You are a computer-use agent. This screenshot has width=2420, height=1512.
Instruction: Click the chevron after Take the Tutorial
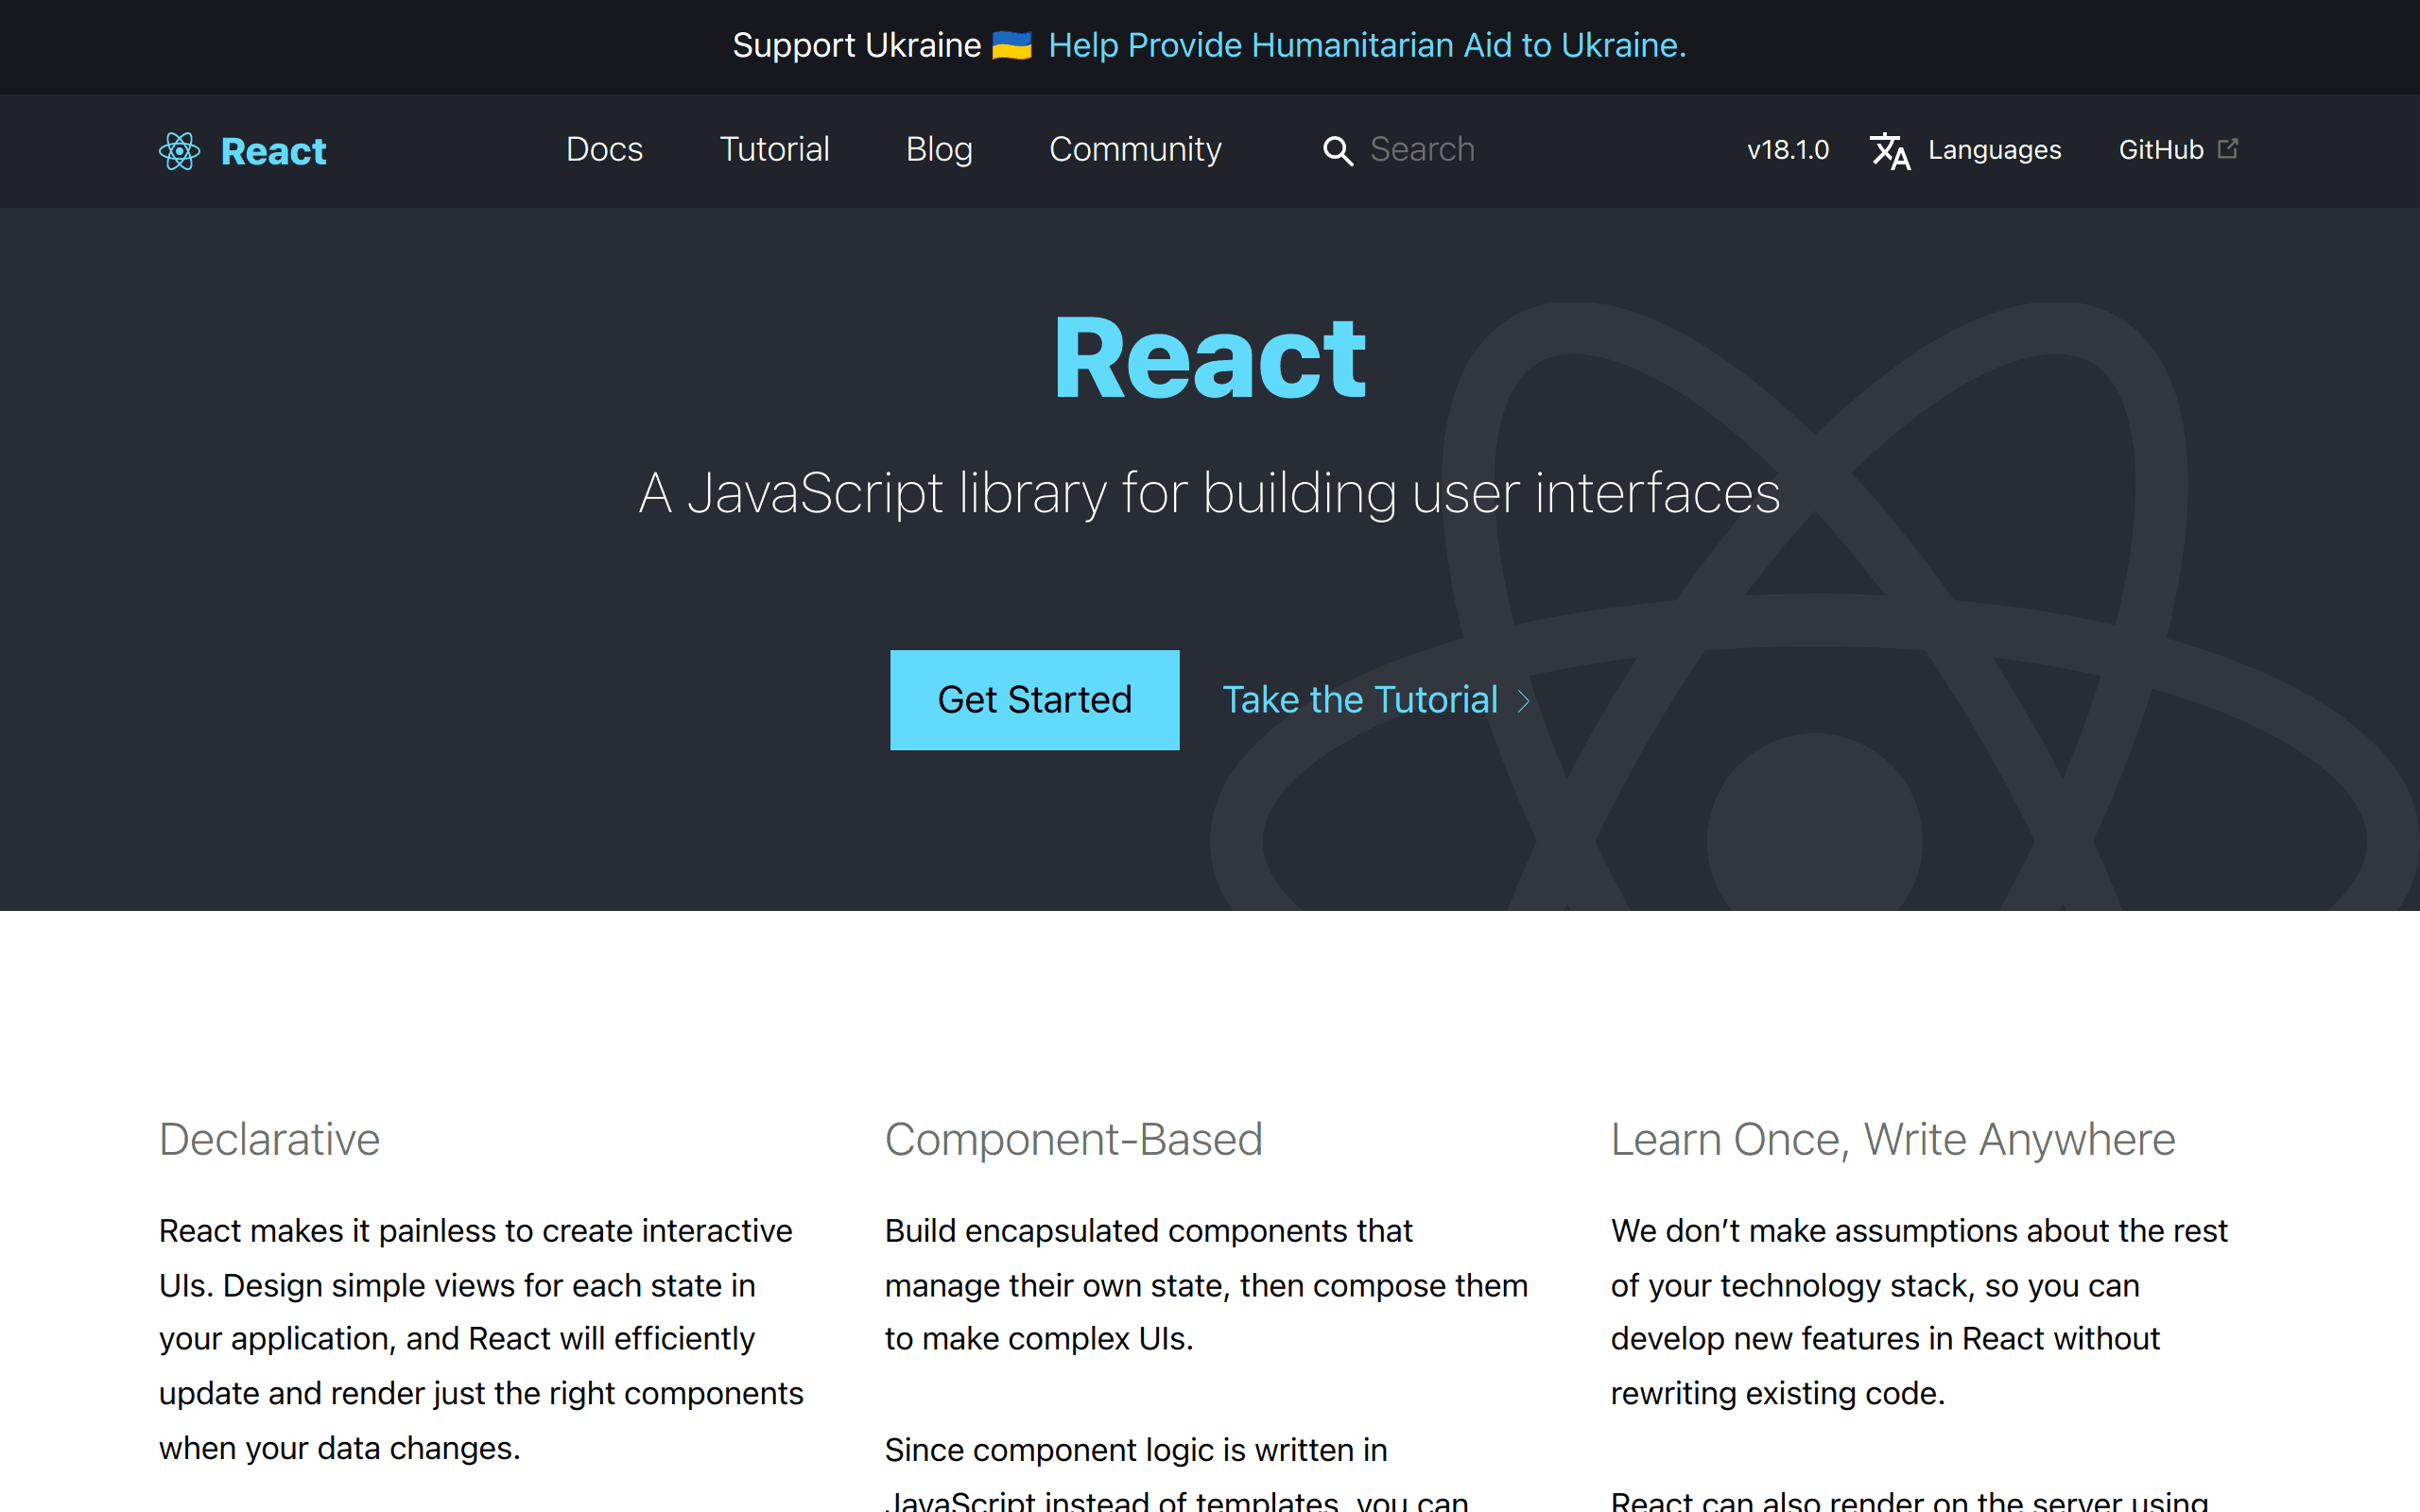tap(1524, 701)
